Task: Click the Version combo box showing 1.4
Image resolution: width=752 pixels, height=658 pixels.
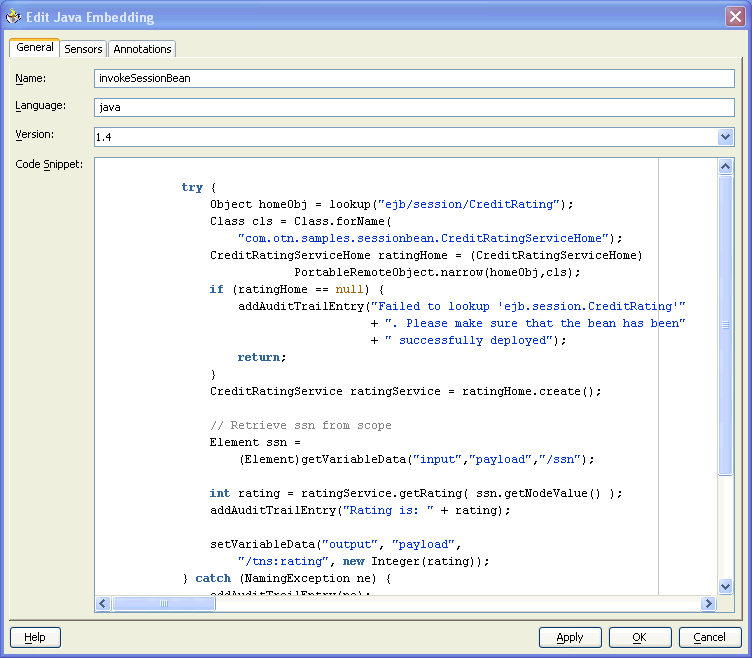Action: coord(414,137)
